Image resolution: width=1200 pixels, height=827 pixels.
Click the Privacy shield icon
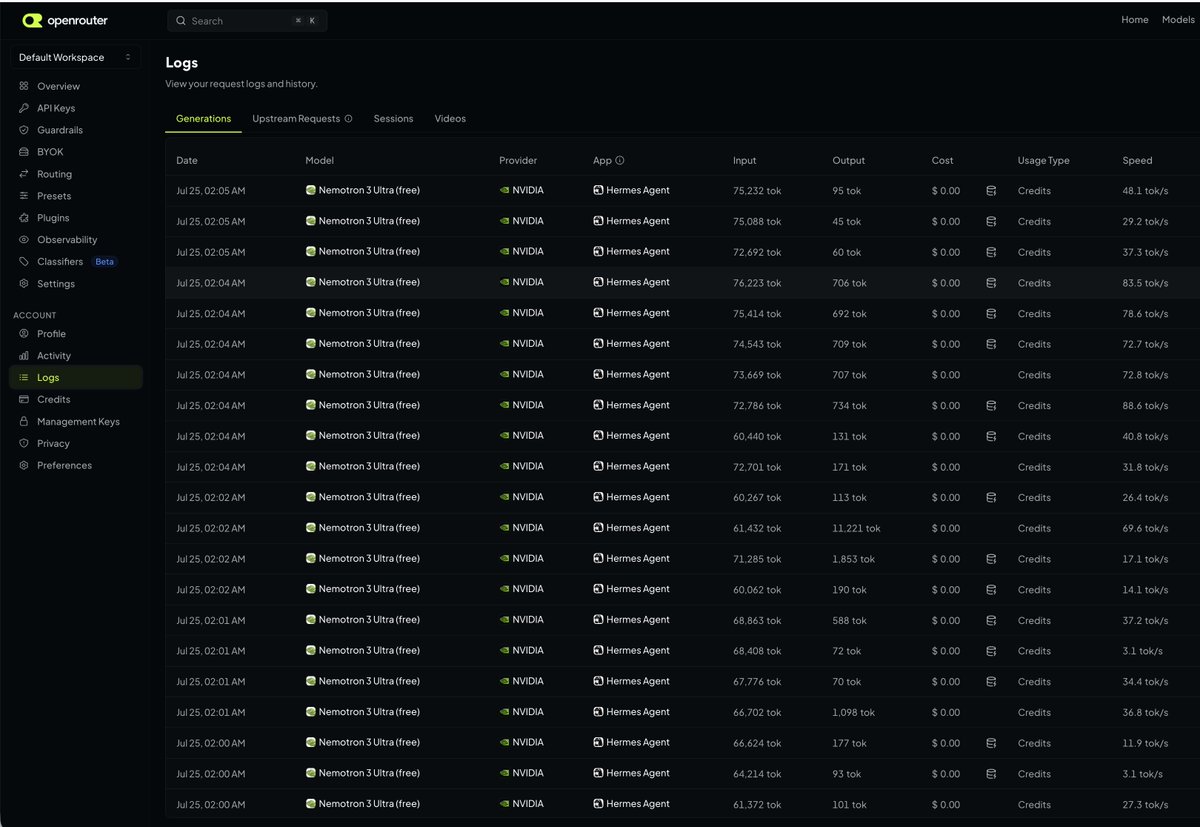pos(24,443)
